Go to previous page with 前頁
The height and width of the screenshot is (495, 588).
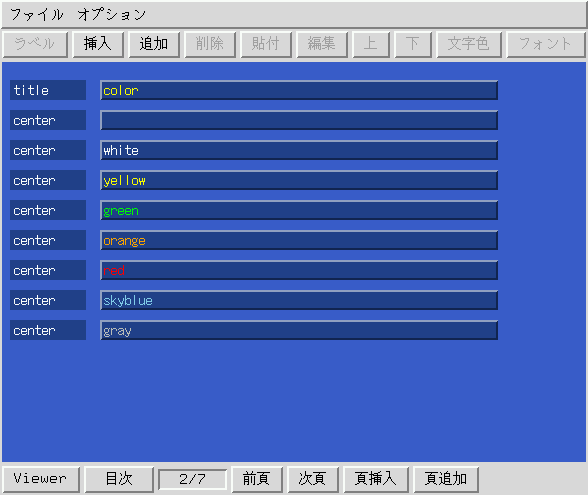pos(257,479)
